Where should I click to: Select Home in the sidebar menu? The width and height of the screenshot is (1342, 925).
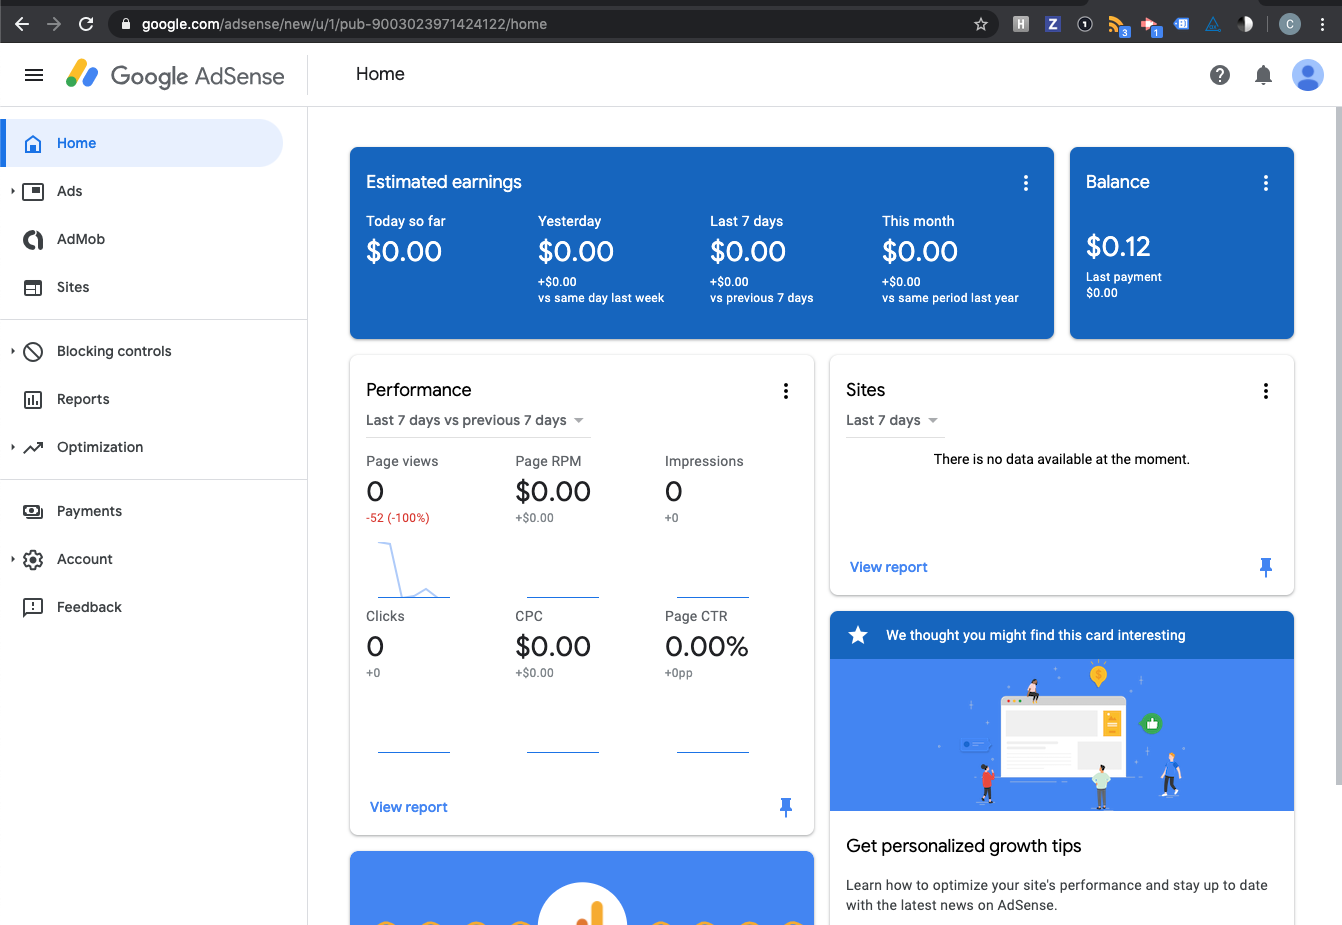(76, 143)
